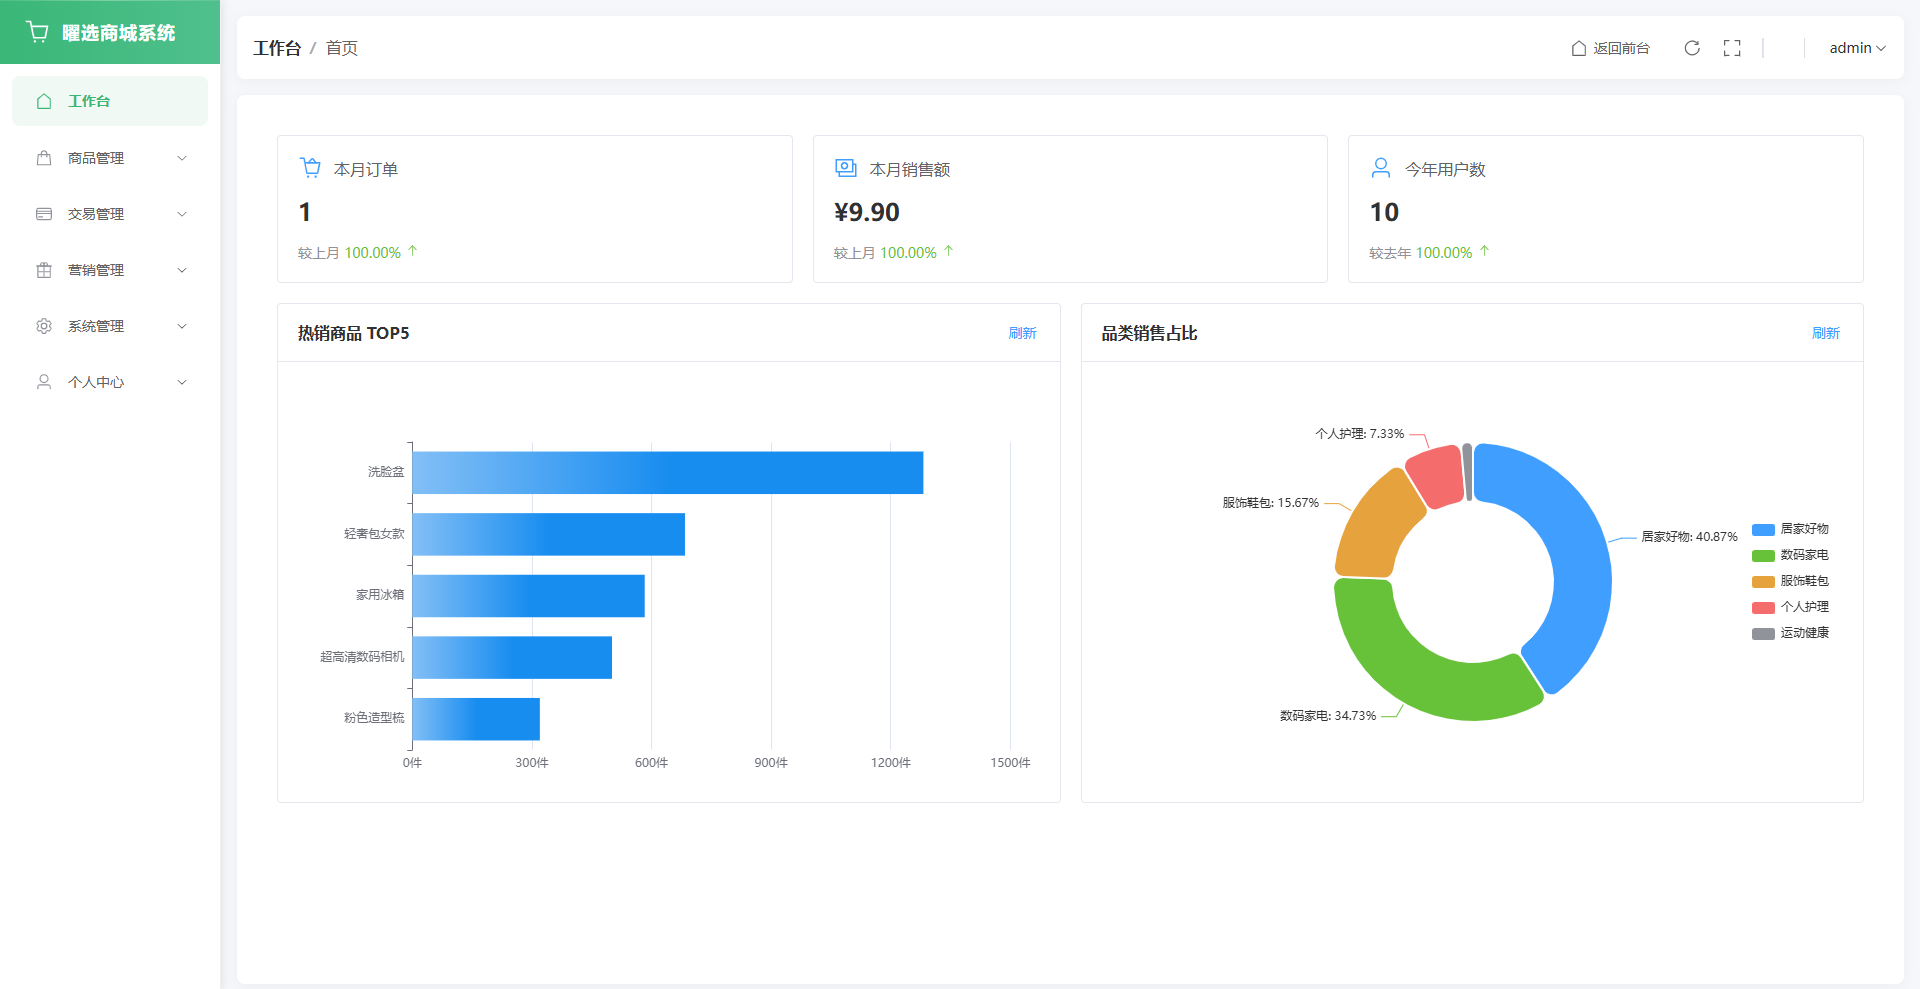The width and height of the screenshot is (1920, 989).
Task: Click the 营销管理 gift icon
Action: tap(44, 270)
